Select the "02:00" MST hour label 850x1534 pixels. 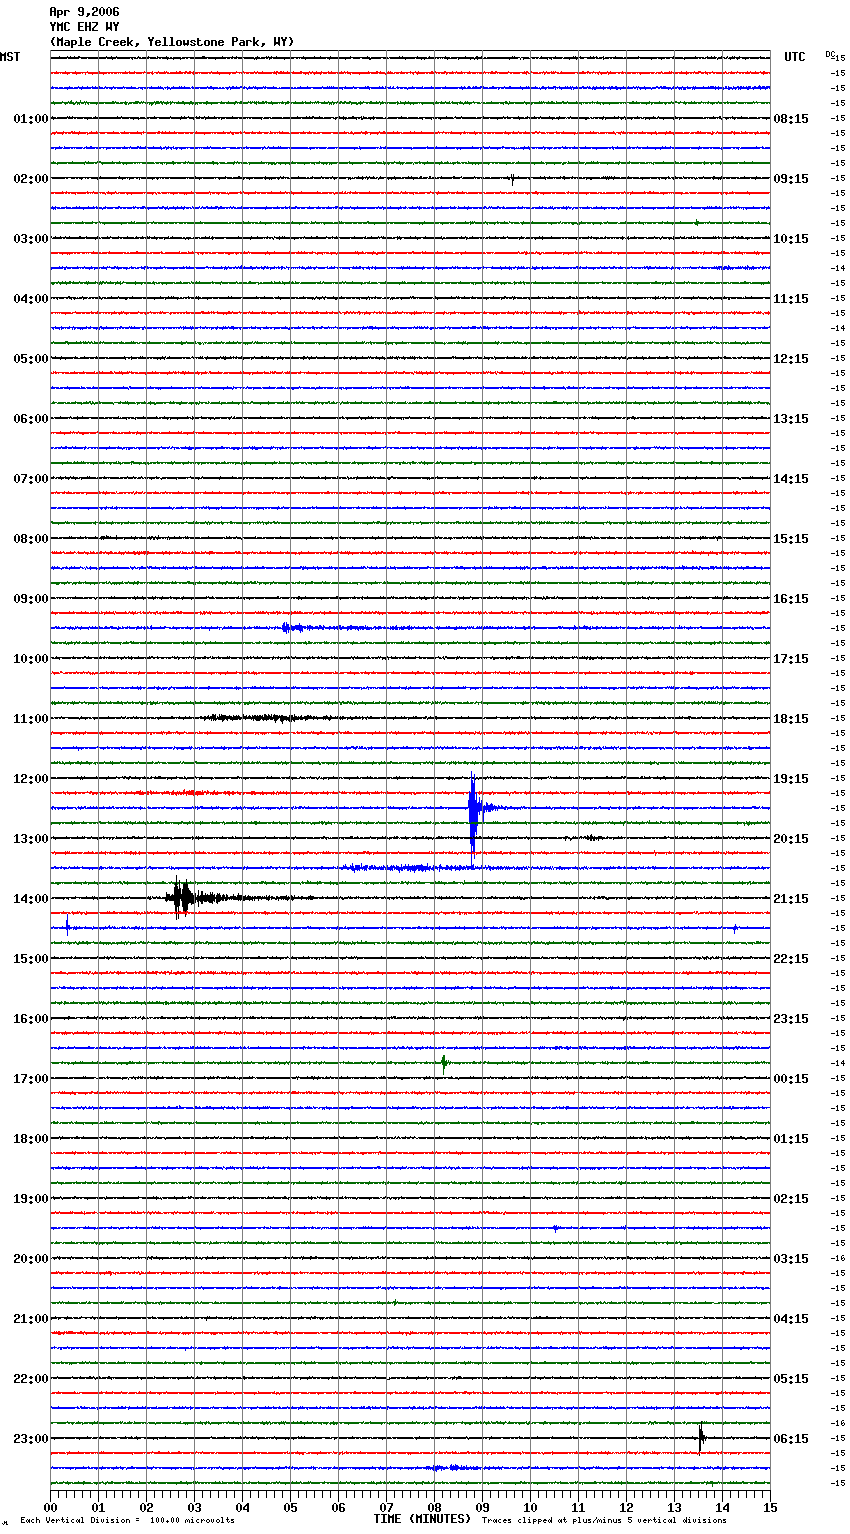click(30, 179)
